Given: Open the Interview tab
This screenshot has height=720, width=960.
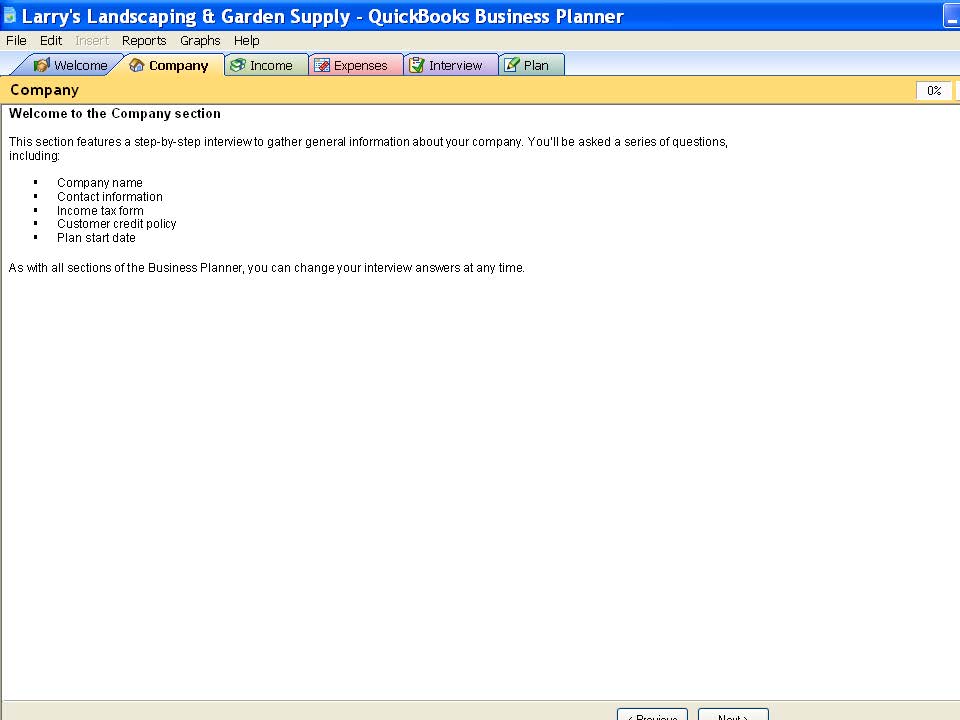Looking at the screenshot, I should (451, 65).
